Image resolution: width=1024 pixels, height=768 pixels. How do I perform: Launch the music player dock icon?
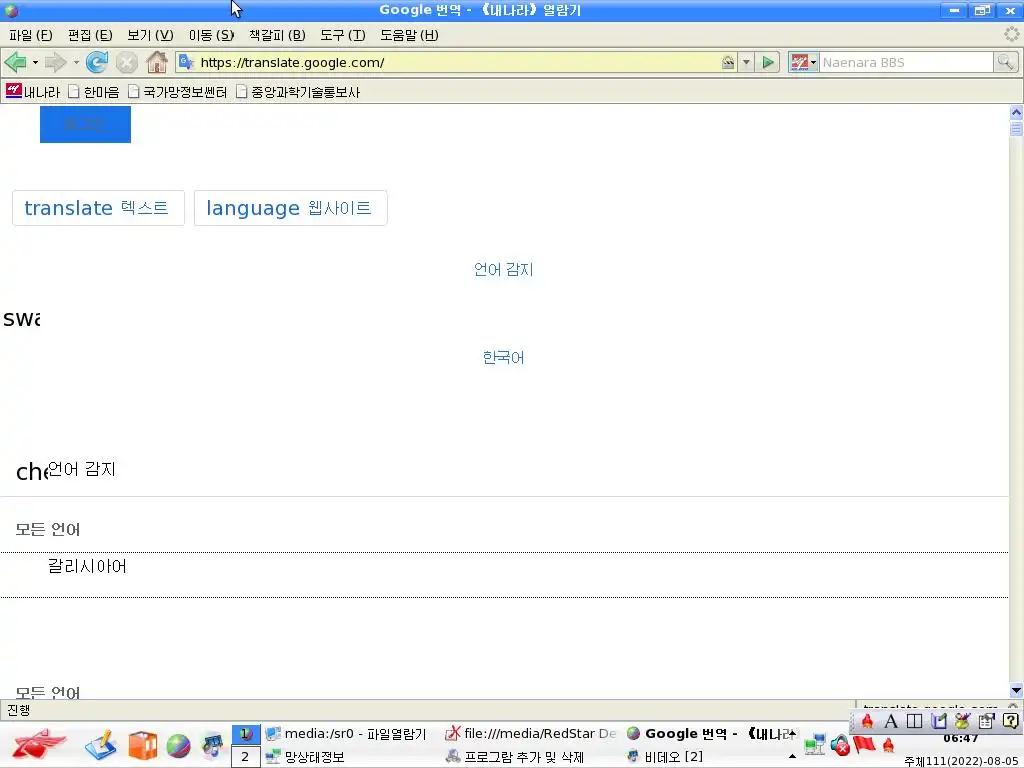(x=213, y=745)
